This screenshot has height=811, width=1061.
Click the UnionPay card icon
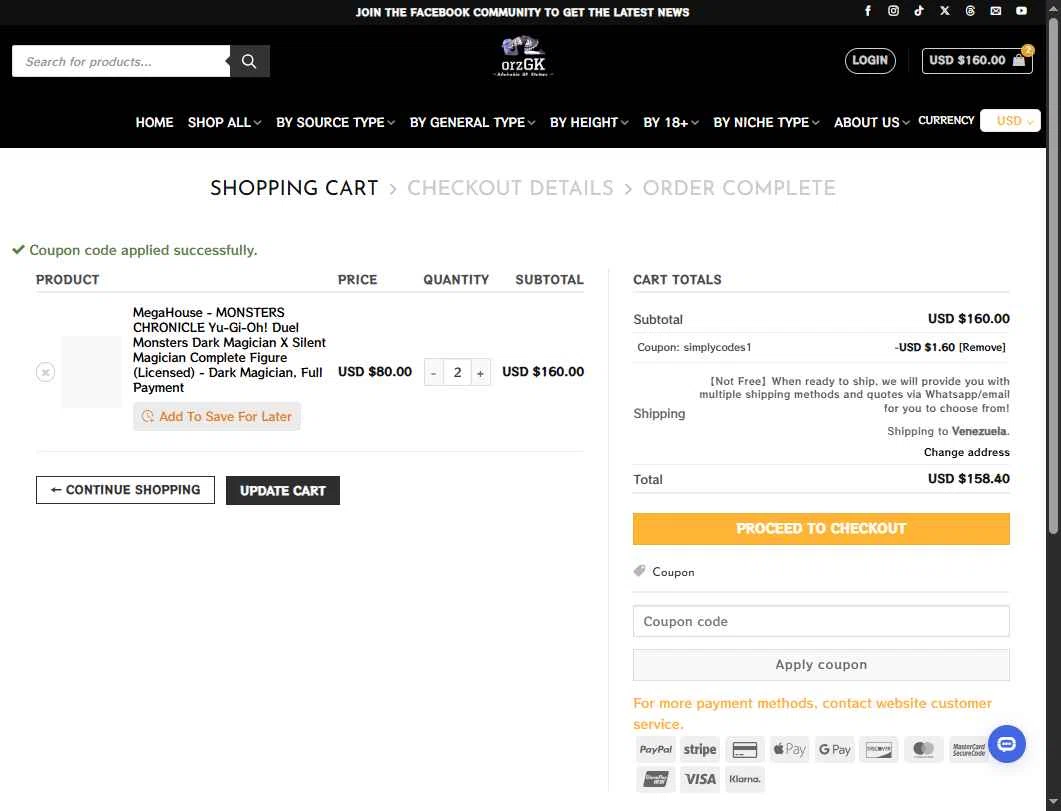(656, 779)
